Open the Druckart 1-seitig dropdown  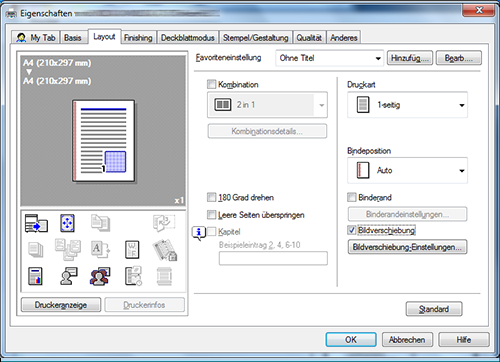pyautogui.click(x=407, y=105)
